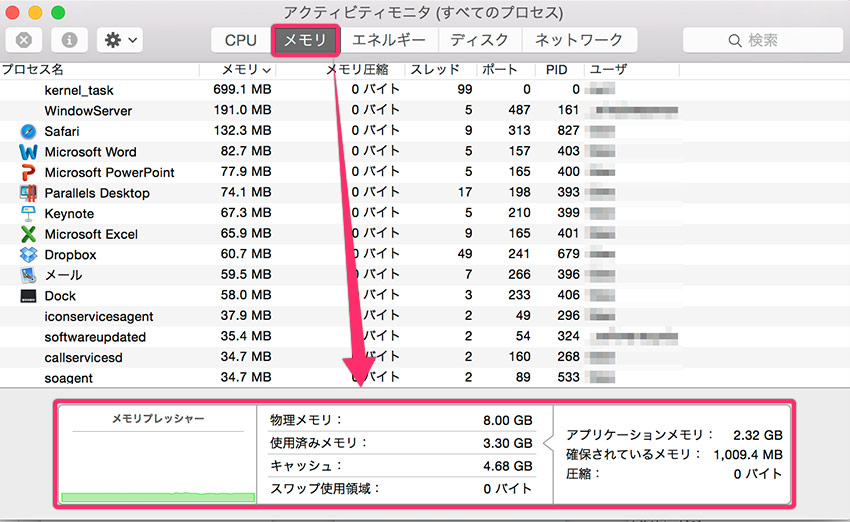Click PID 827 cell for Safari
850x522 pixels.
point(568,131)
